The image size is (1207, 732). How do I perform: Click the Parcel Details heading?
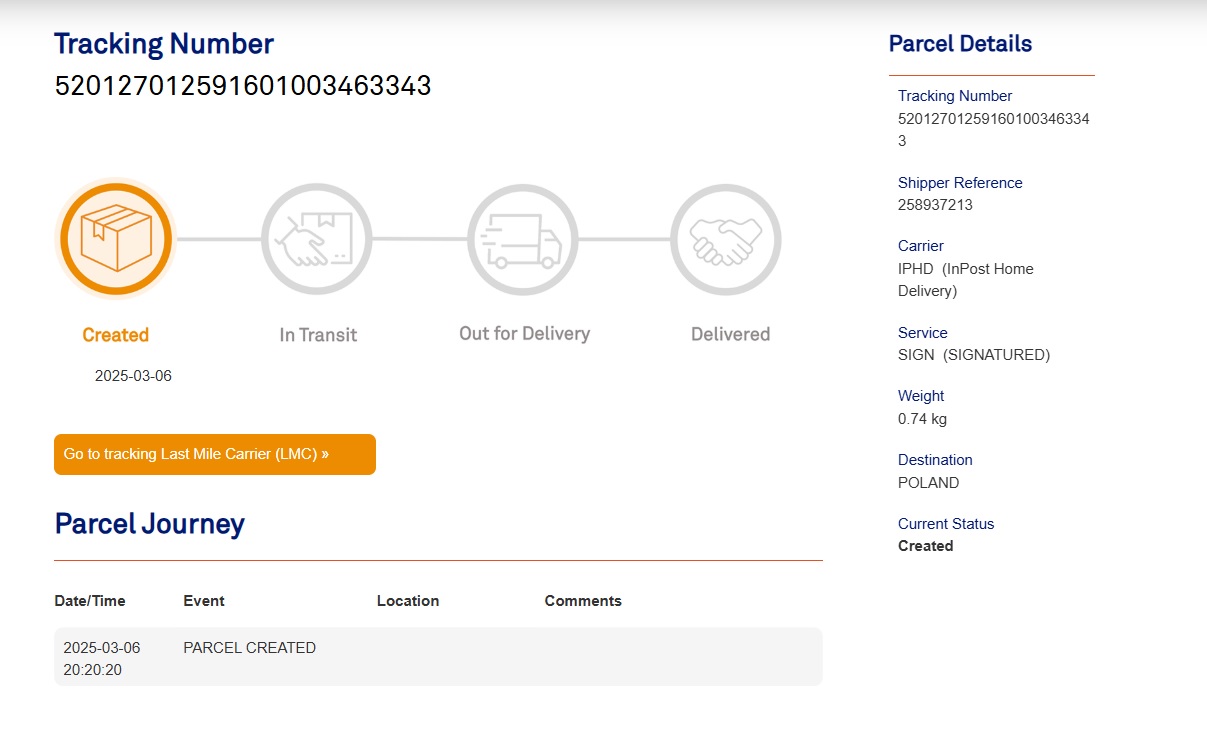tap(960, 44)
